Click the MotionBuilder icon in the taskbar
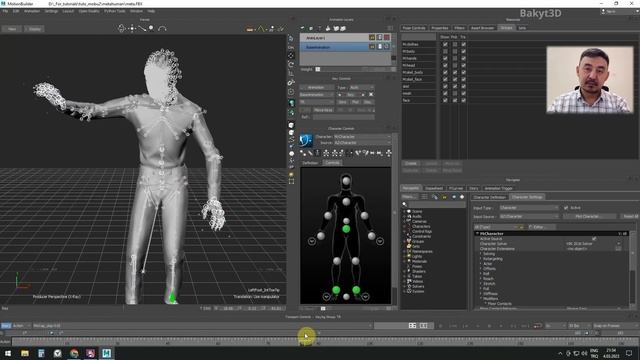The height and width of the screenshot is (360, 640). (107, 353)
